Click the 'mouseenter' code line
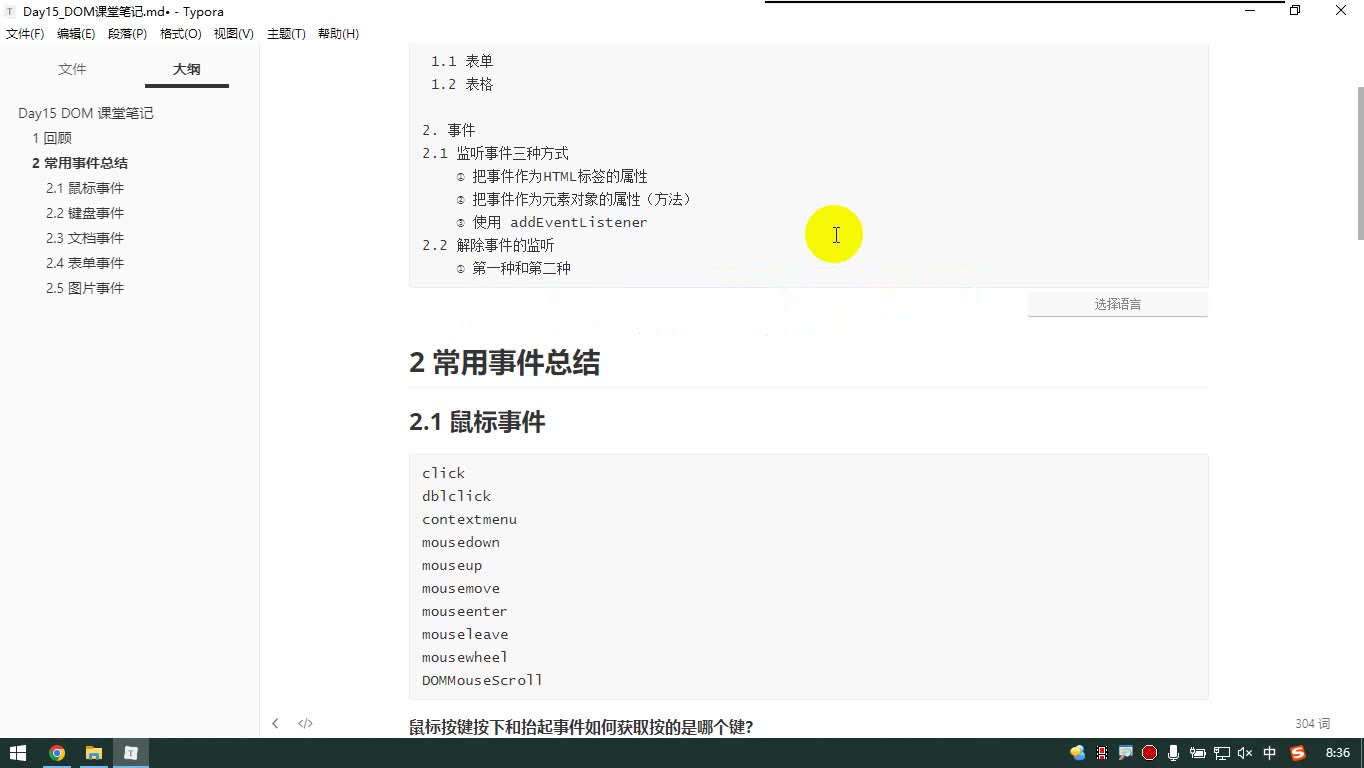Image resolution: width=1364 pixels, height=768 pixels. click(x=465, y=611)
